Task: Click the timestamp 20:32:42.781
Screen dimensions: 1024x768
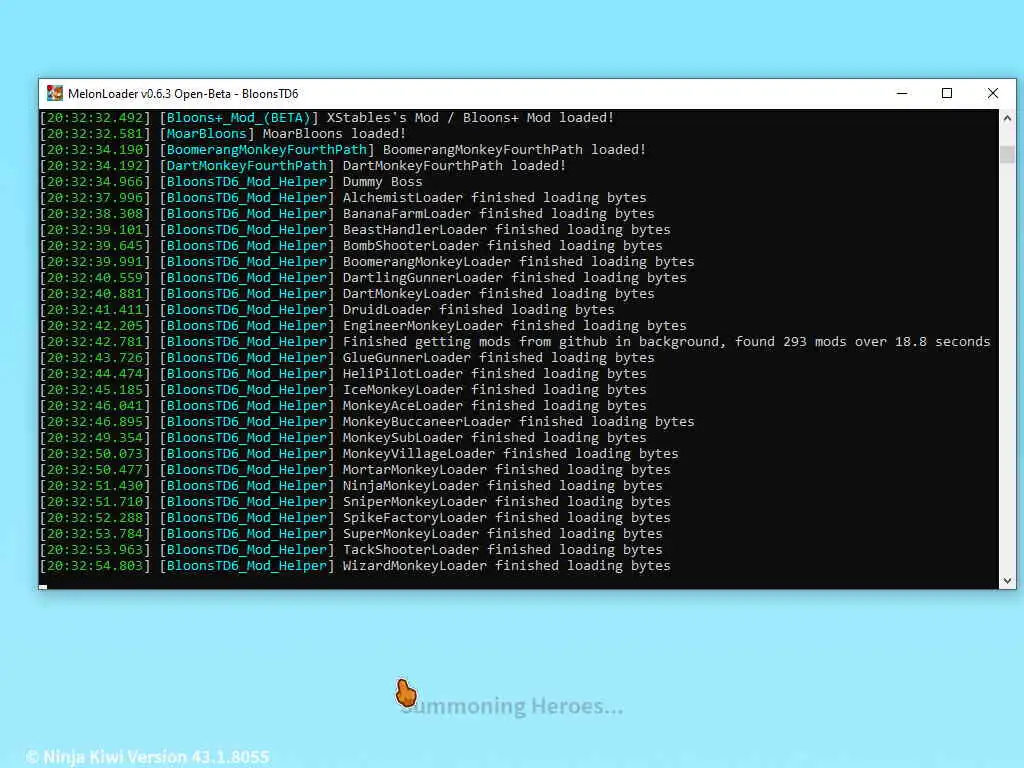Action: 95,342
